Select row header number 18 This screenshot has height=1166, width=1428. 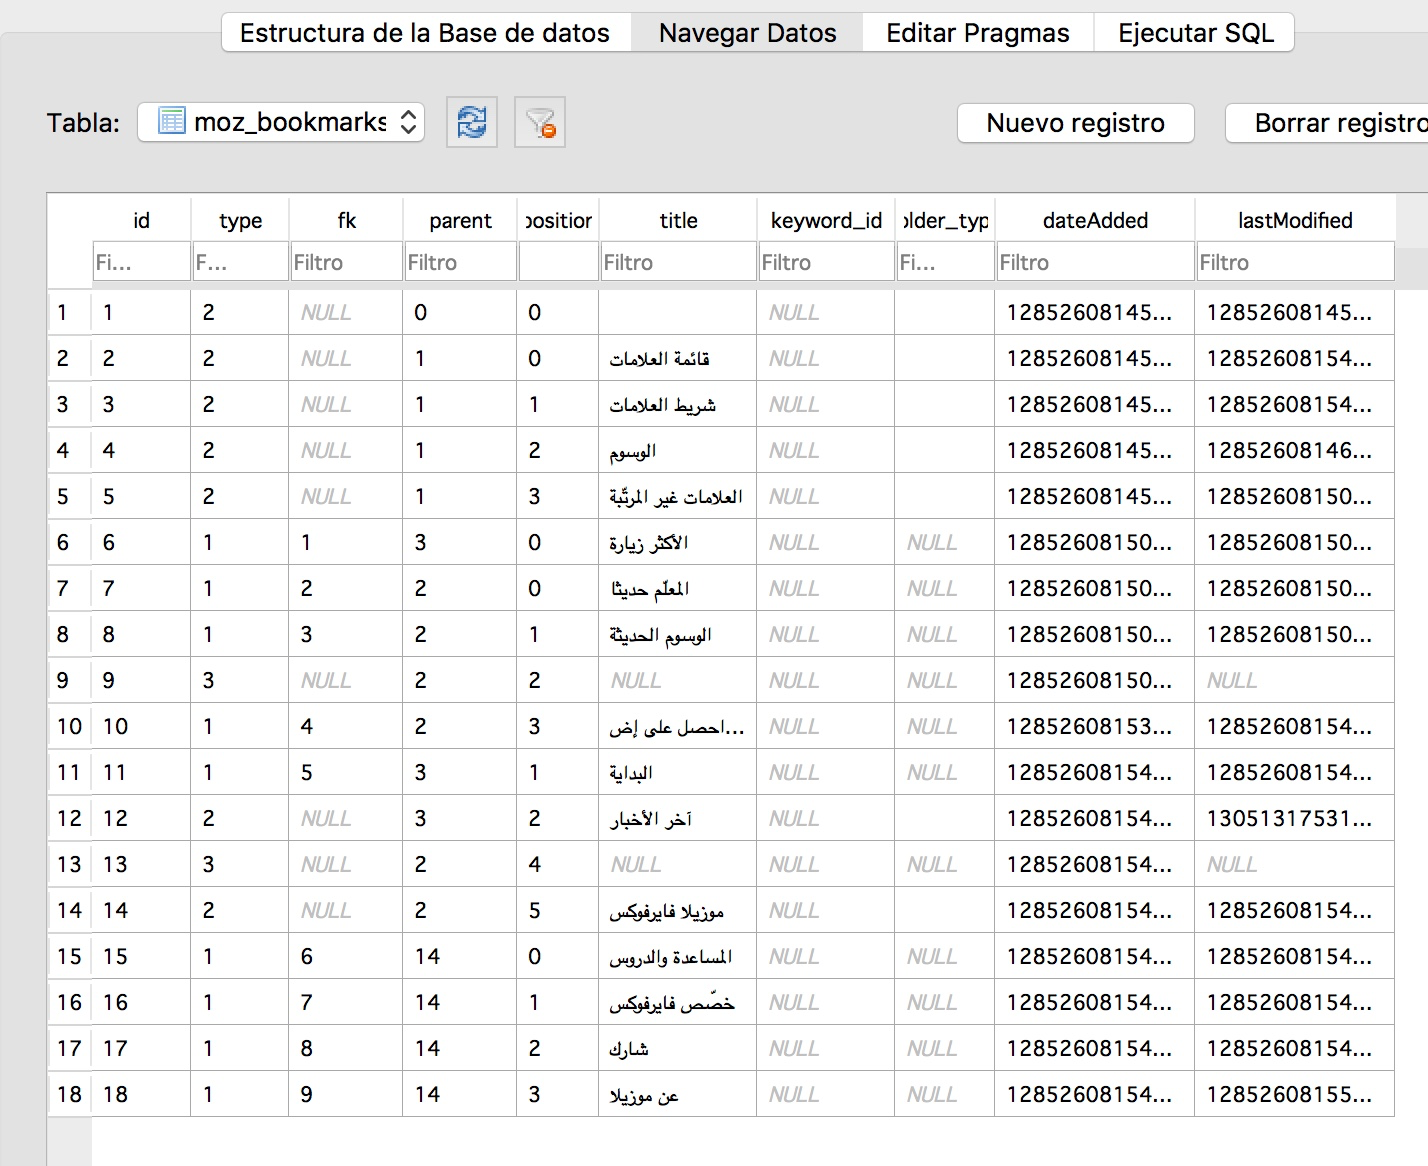click(69, 1094)
